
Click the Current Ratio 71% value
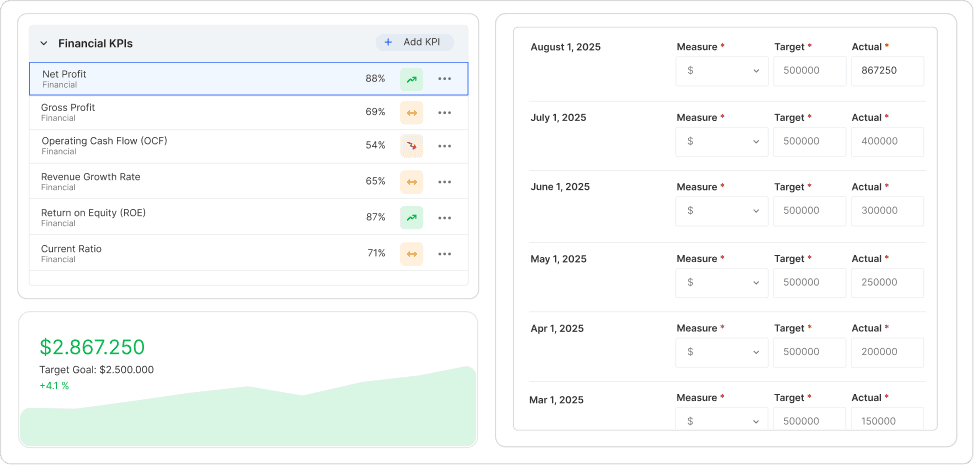(376, 253)
